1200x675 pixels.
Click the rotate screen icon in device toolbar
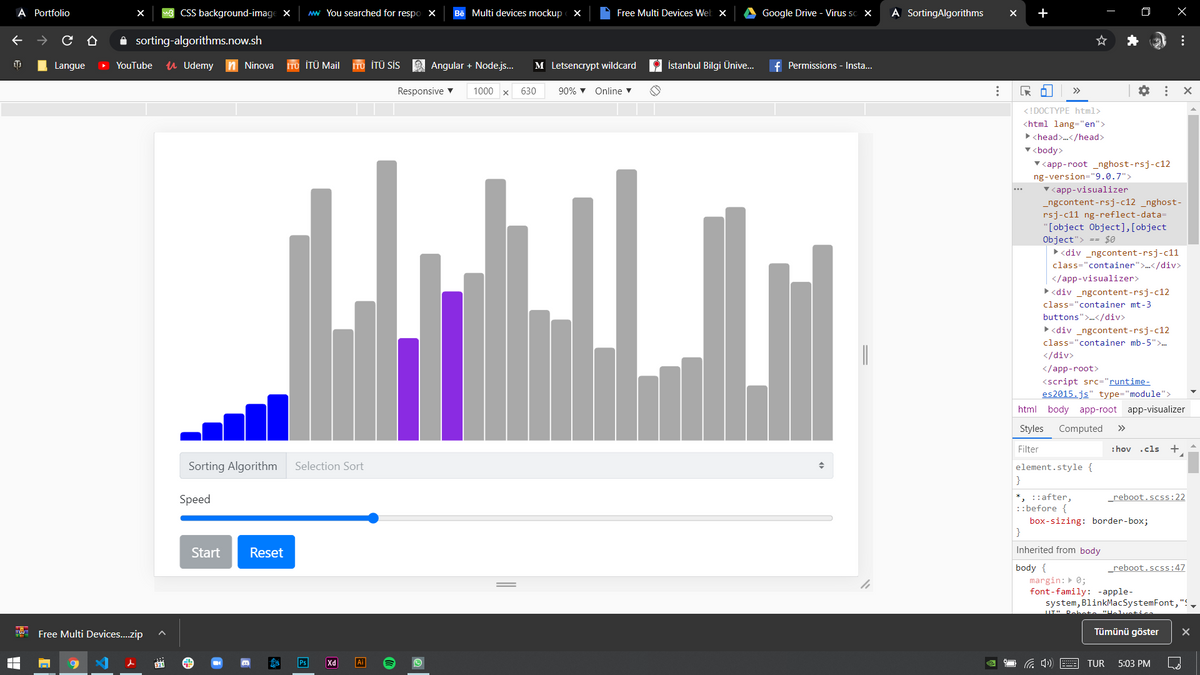click(x=655, y=91)
